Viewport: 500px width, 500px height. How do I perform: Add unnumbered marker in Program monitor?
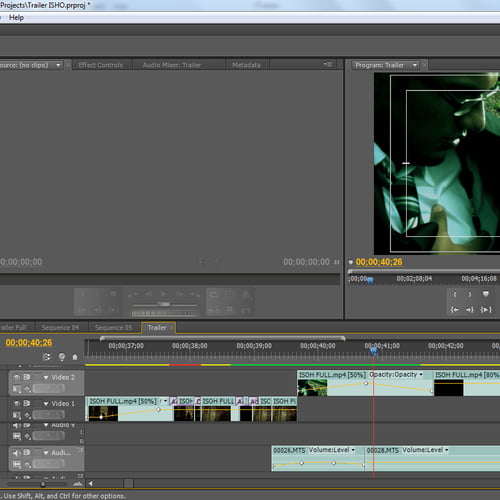[486, 294]
